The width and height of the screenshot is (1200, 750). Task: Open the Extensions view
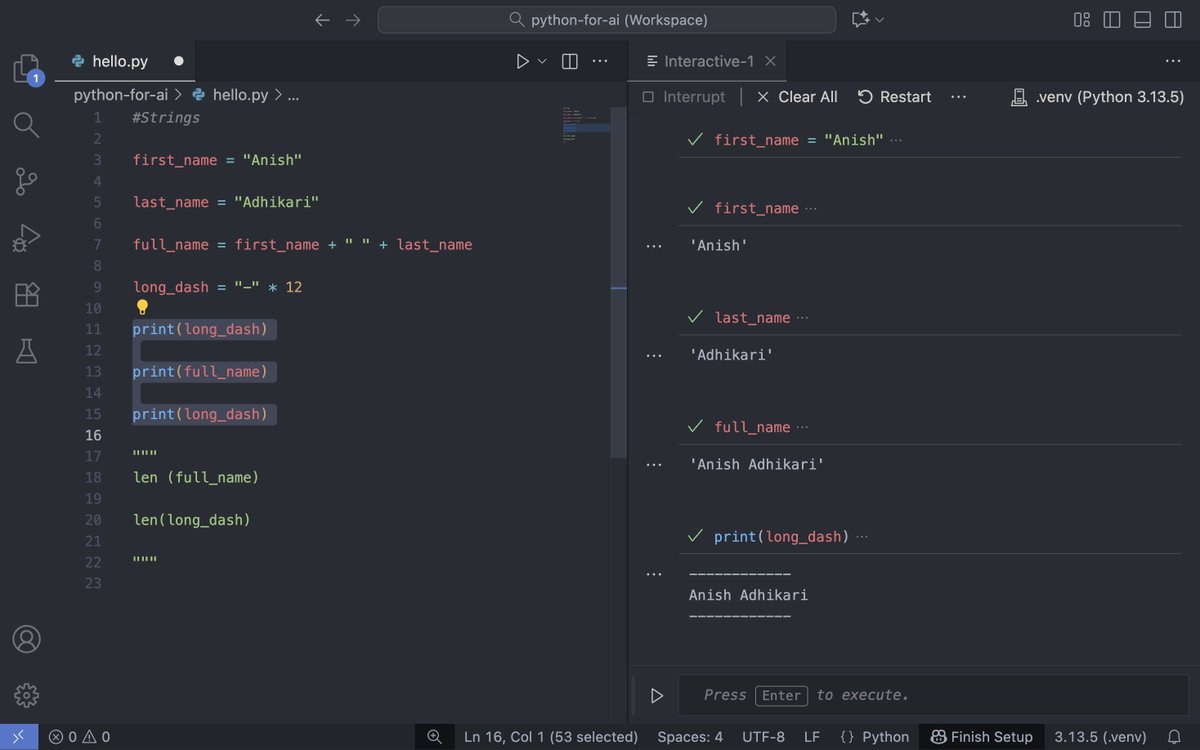coord(26,294)
